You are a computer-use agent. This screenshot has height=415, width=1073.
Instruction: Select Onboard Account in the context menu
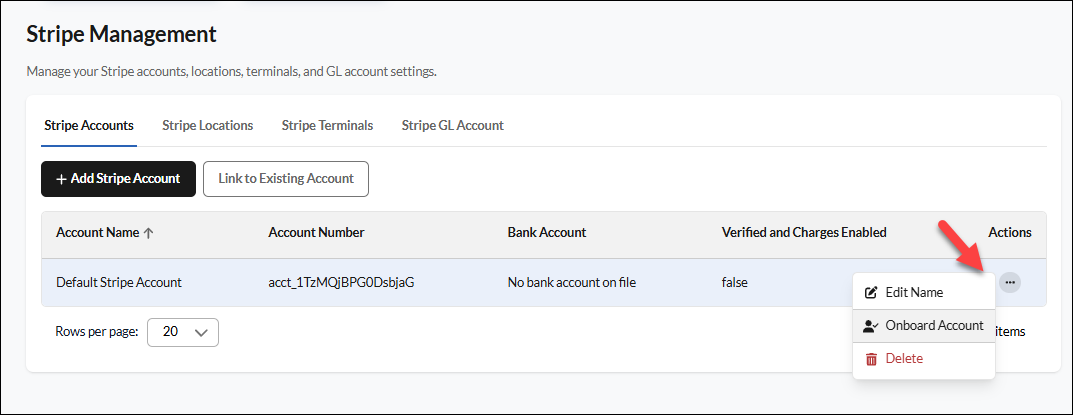click(x=923, y=326)
